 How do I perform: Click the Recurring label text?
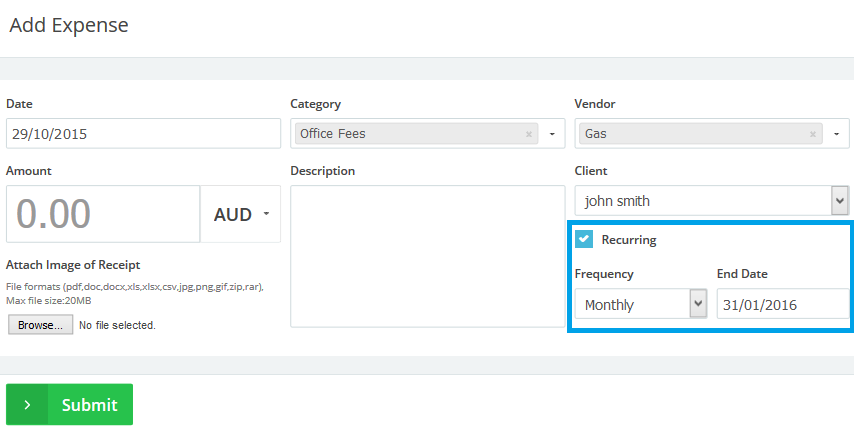click(x=628, y=240)
